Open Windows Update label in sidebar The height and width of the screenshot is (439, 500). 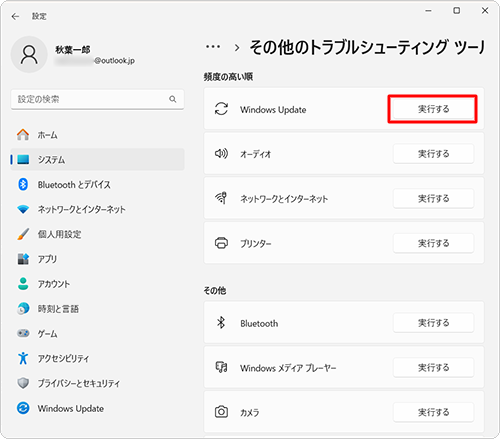coord(71,408)
